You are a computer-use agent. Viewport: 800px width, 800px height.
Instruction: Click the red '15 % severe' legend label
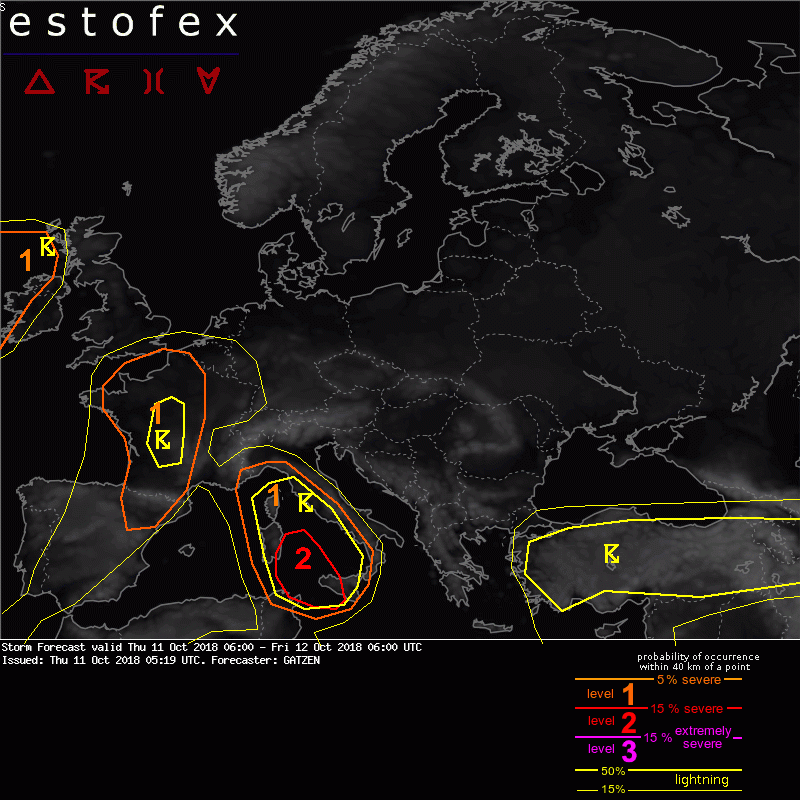point(687,709)
